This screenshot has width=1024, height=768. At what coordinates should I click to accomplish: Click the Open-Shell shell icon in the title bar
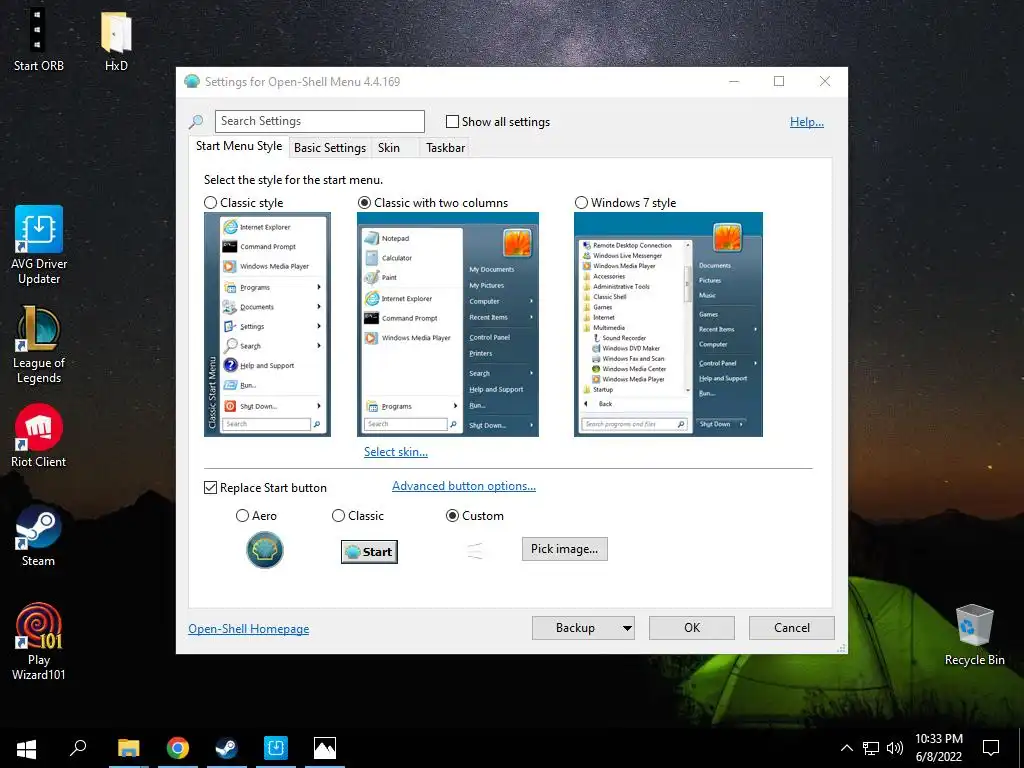[192, 82]
